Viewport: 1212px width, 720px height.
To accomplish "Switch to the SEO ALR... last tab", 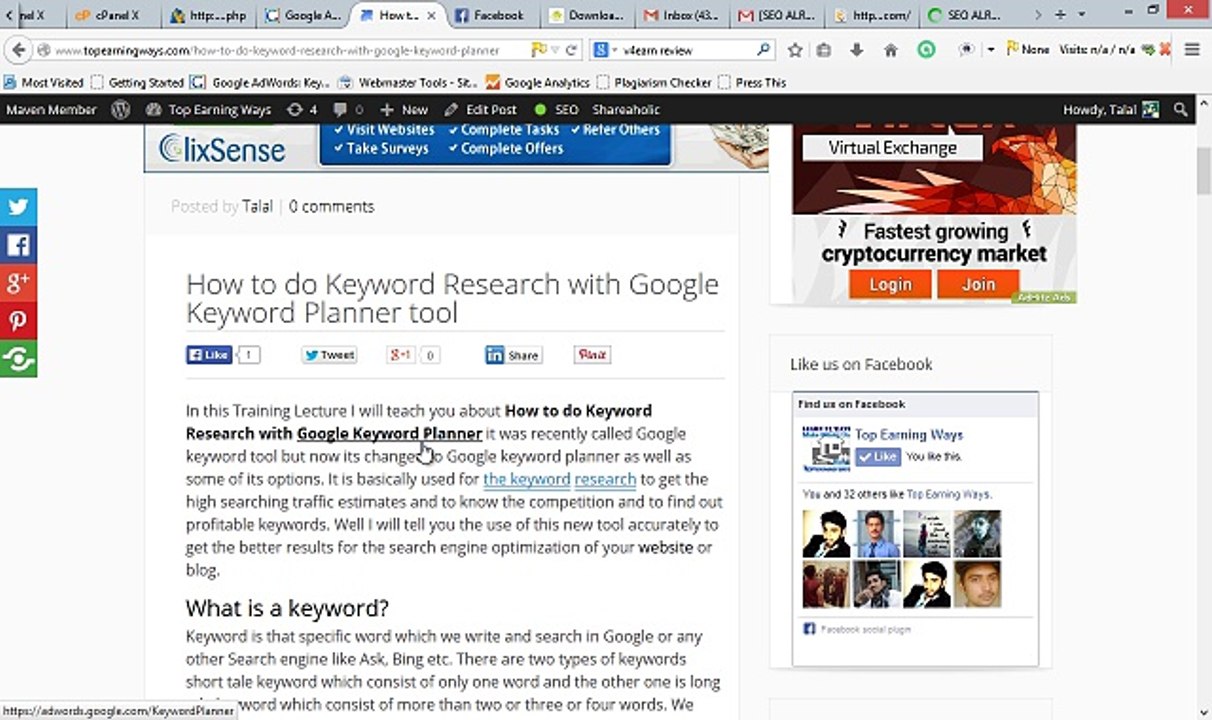I will click(x=965, y=15).
